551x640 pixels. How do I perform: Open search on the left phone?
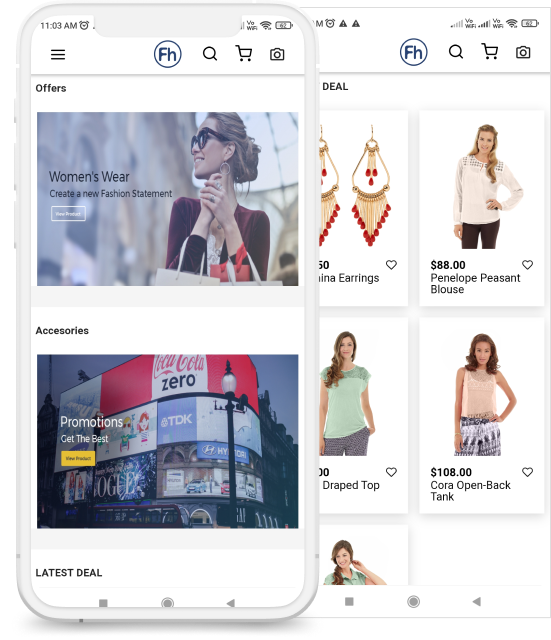point(210,54)
